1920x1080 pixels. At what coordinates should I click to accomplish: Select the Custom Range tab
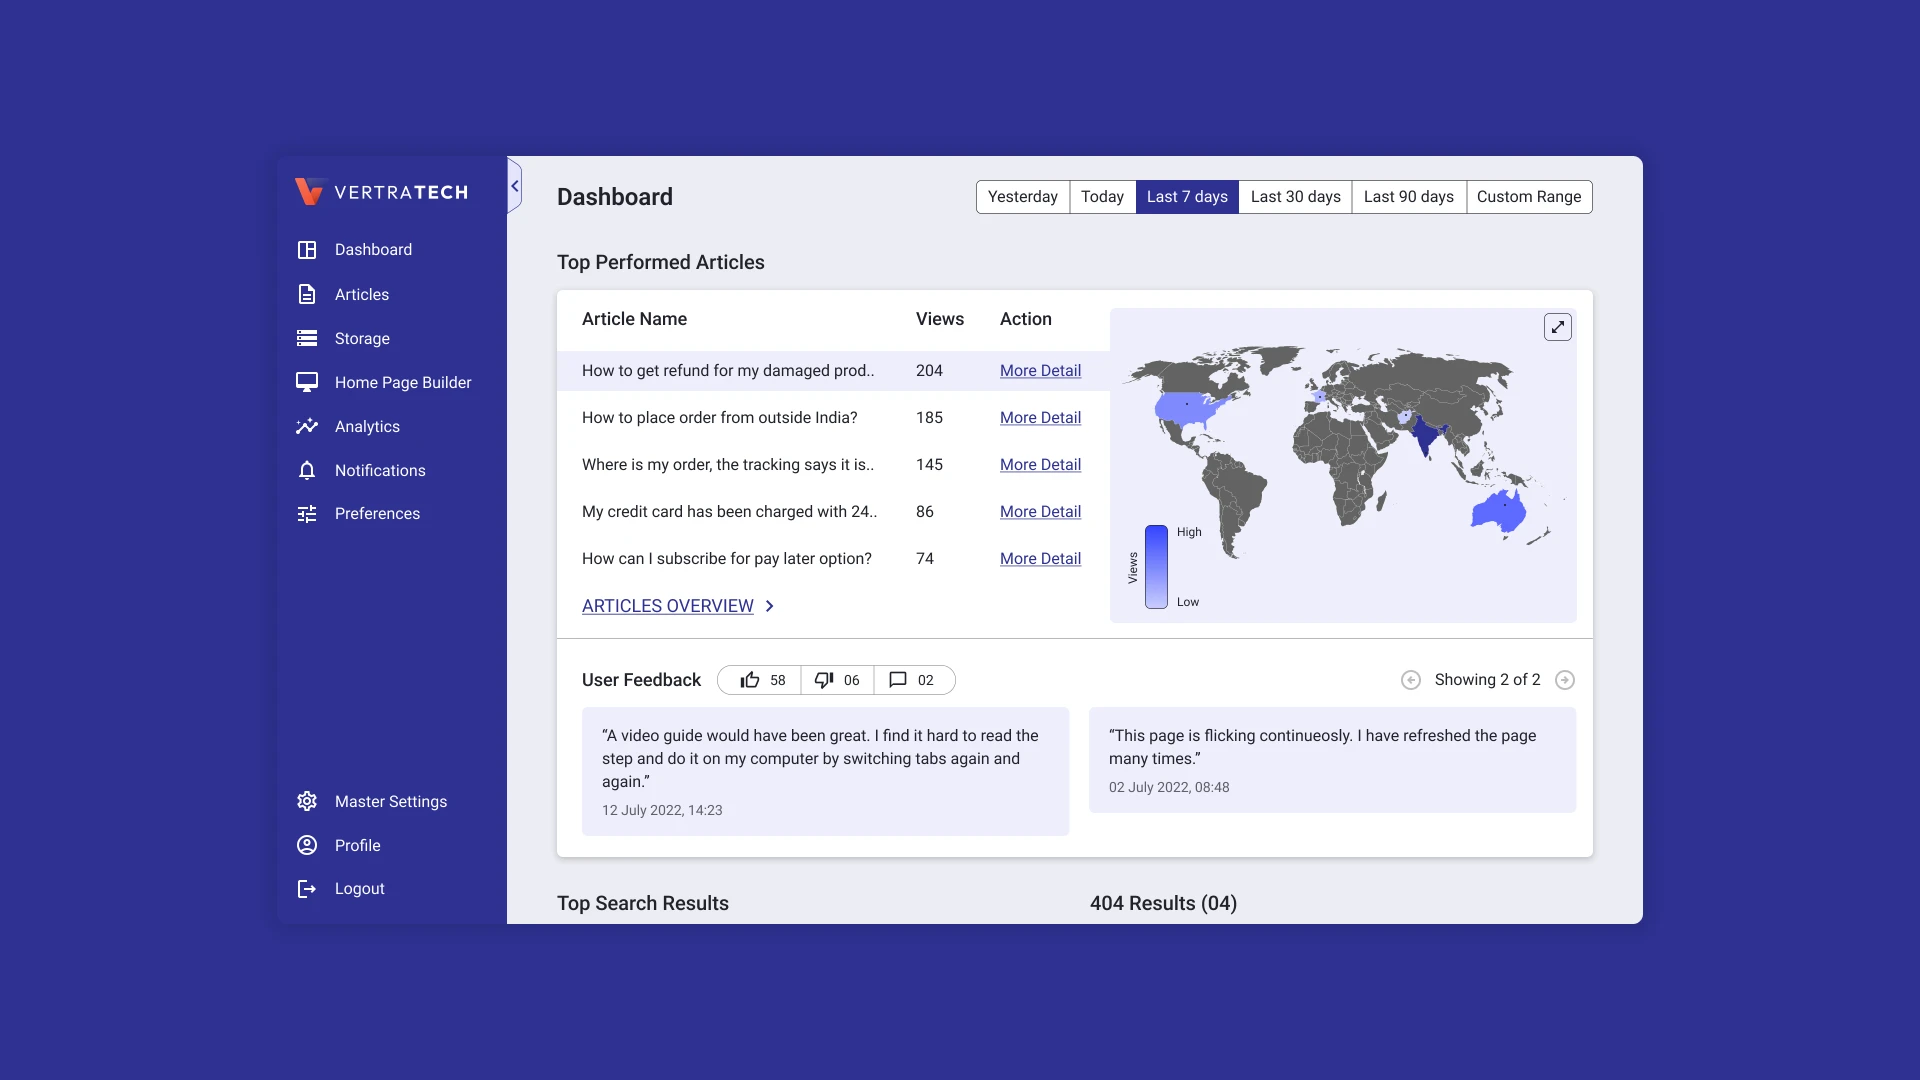1528,197
